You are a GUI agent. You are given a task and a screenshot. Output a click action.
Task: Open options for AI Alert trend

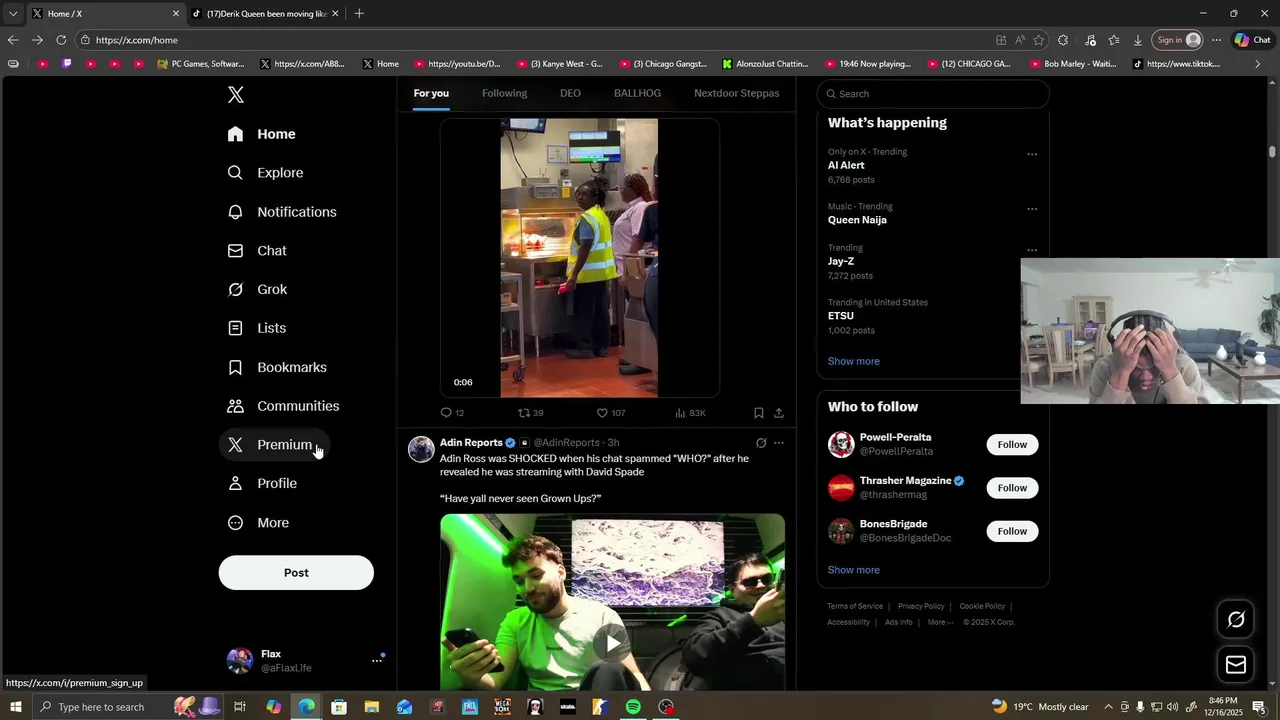[x=1032, y=154]
